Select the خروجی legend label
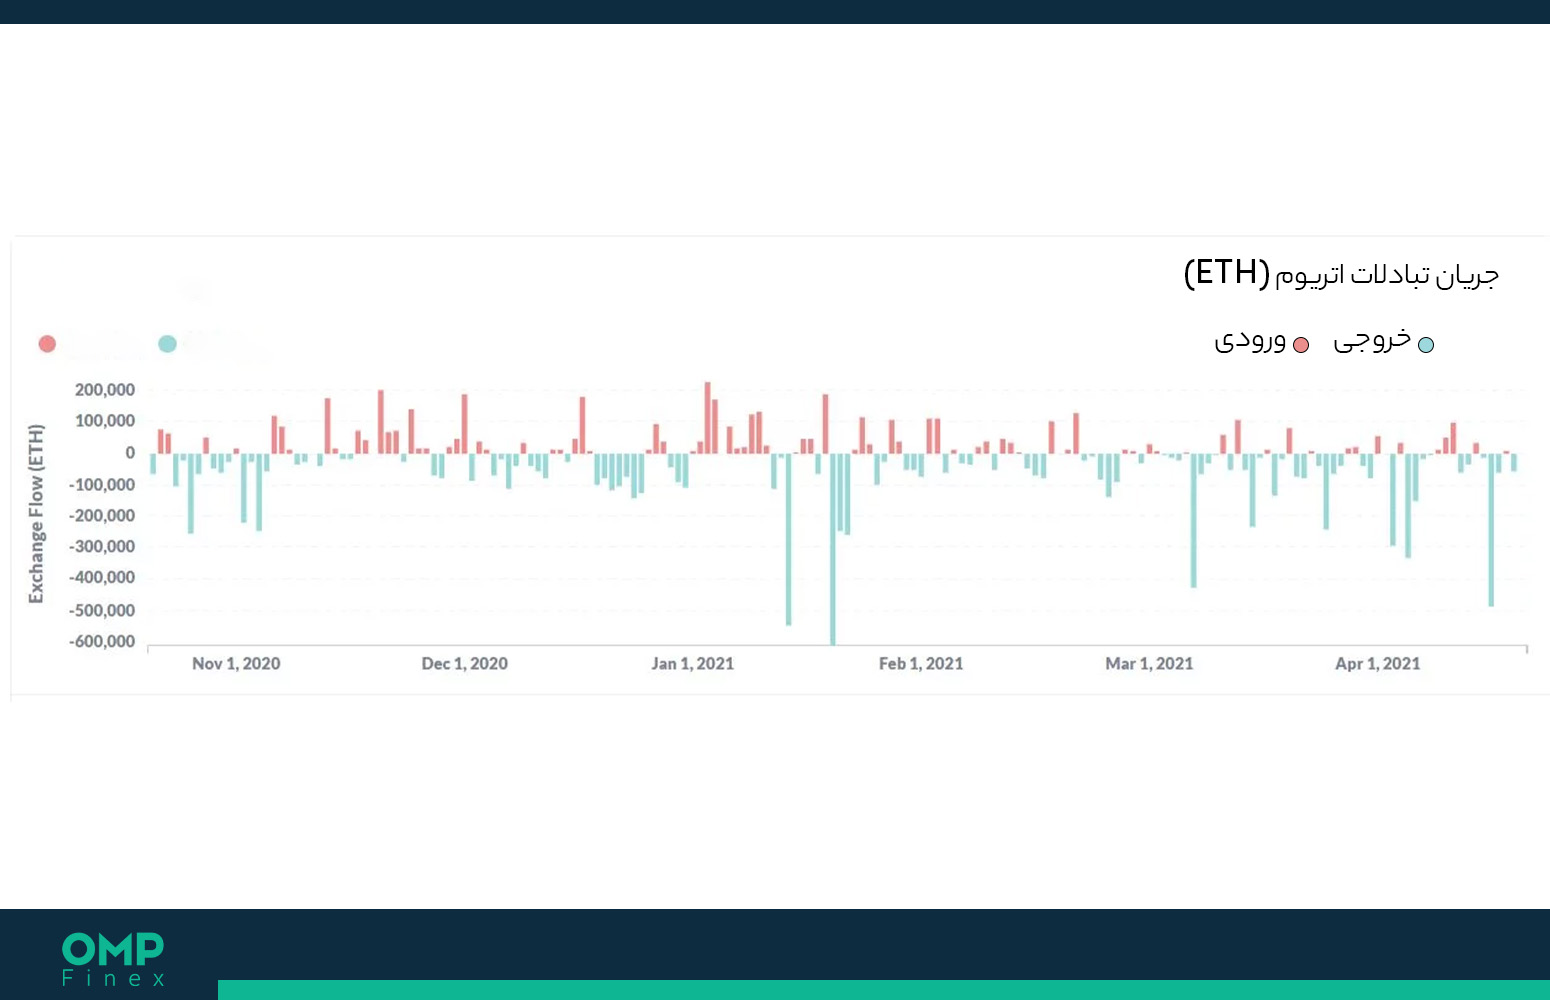Viewport: 1550px width, 1000px height. (x=1372, y=340)
